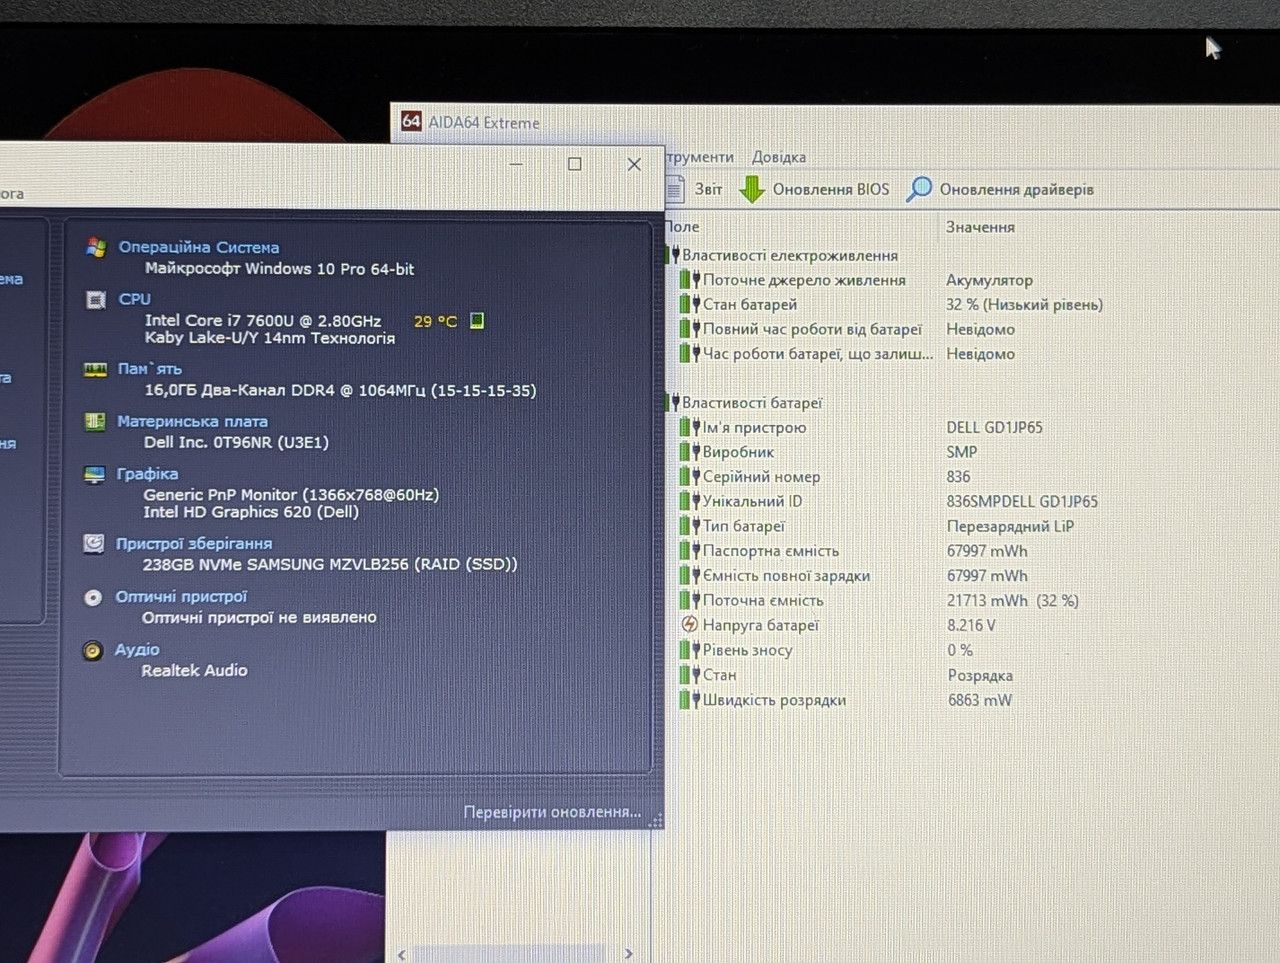Open the Графіка section link
Viewport: 1280px width, 963px height.
(147, 474)
